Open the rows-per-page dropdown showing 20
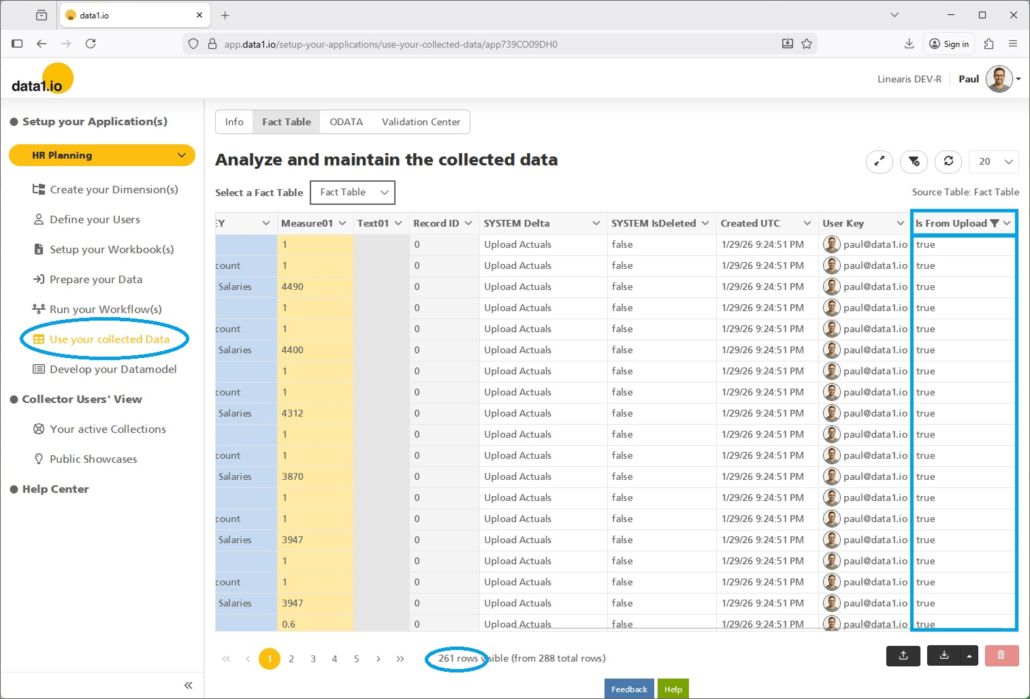This screenshot has width=1030, height=699. [x=993, y=161]
